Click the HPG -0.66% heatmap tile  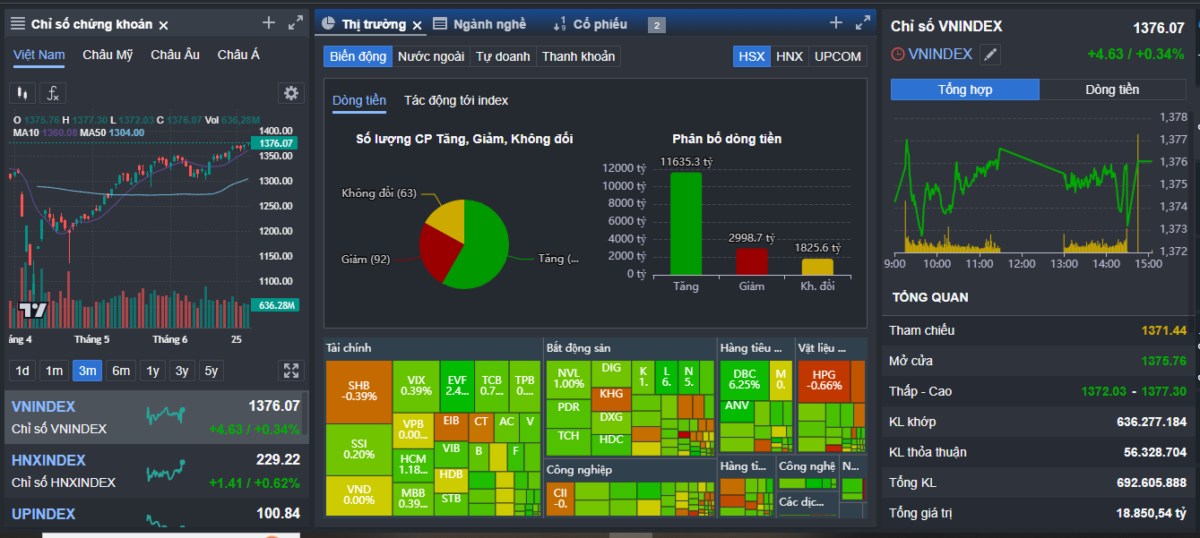click(x=824, y=380)
